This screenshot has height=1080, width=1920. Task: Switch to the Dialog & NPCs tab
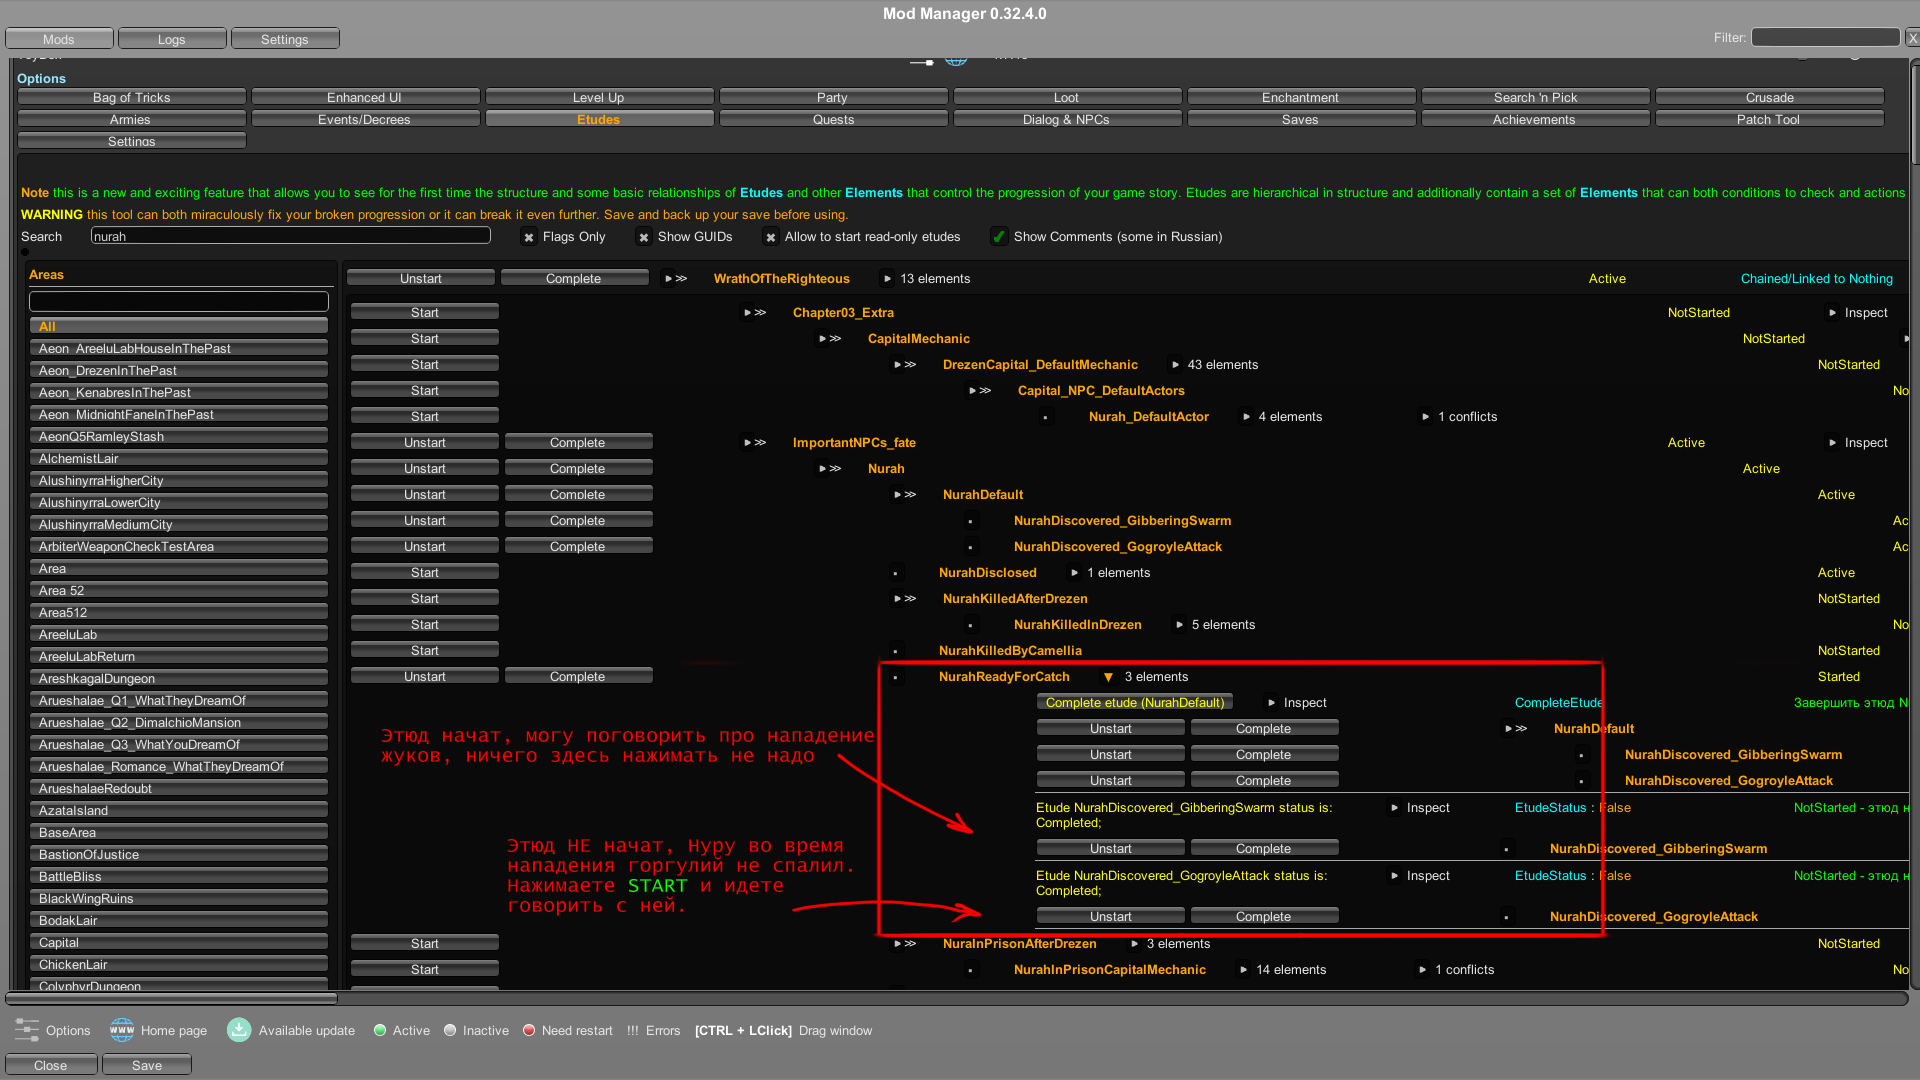(x=1066, y=119)
